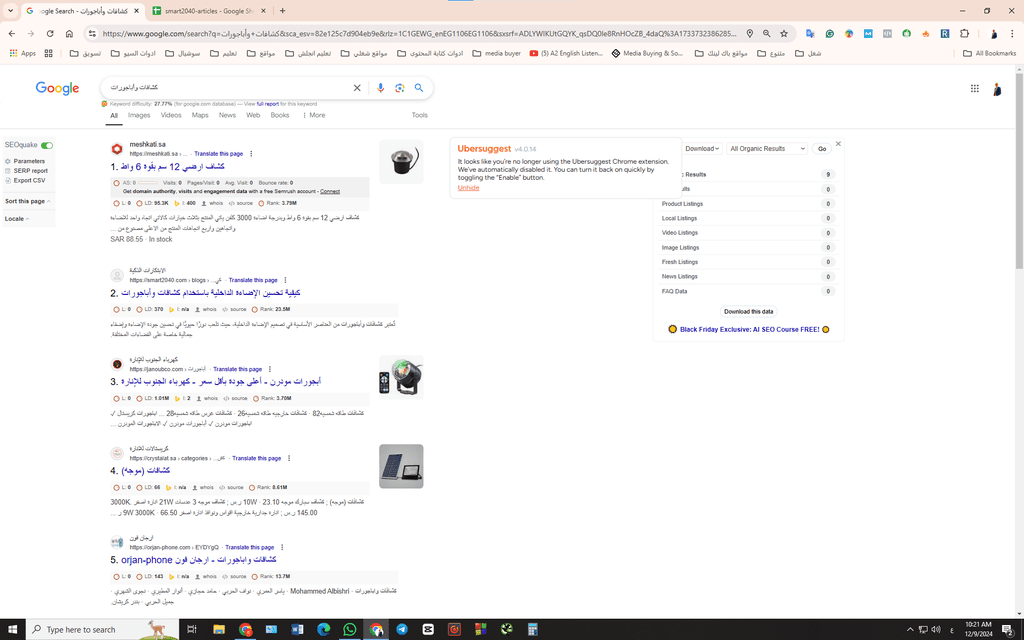Expand the Sort this page option

[x=27, y=201]
